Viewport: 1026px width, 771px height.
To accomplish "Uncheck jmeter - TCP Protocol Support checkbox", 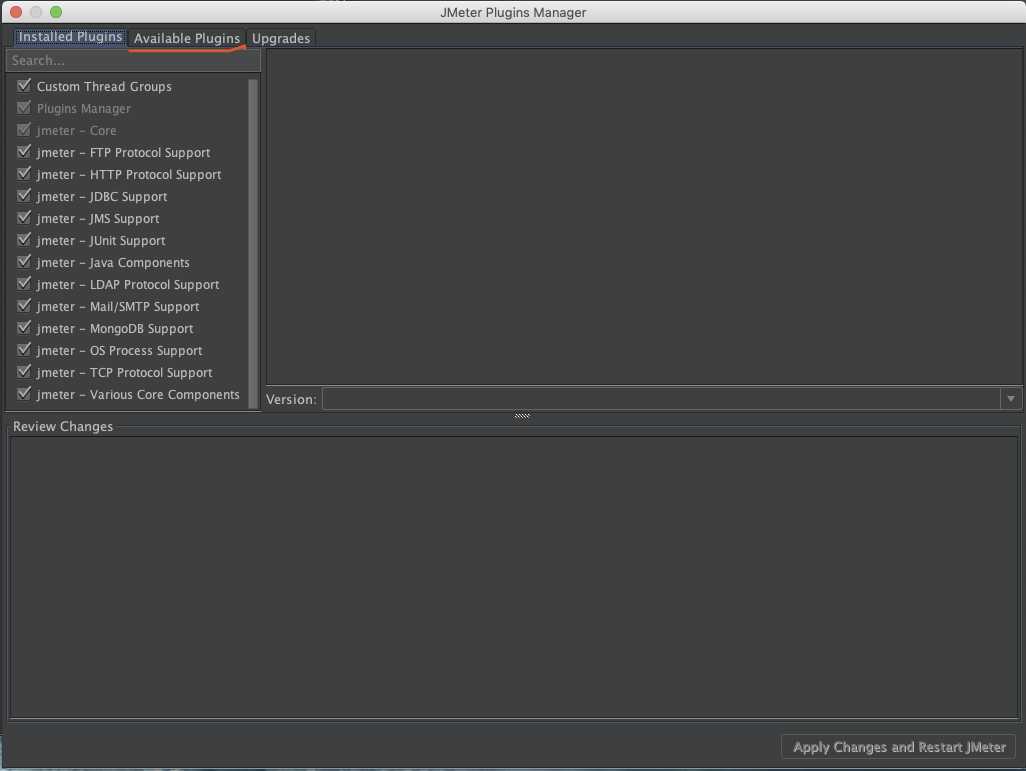I will pos(24,372).
